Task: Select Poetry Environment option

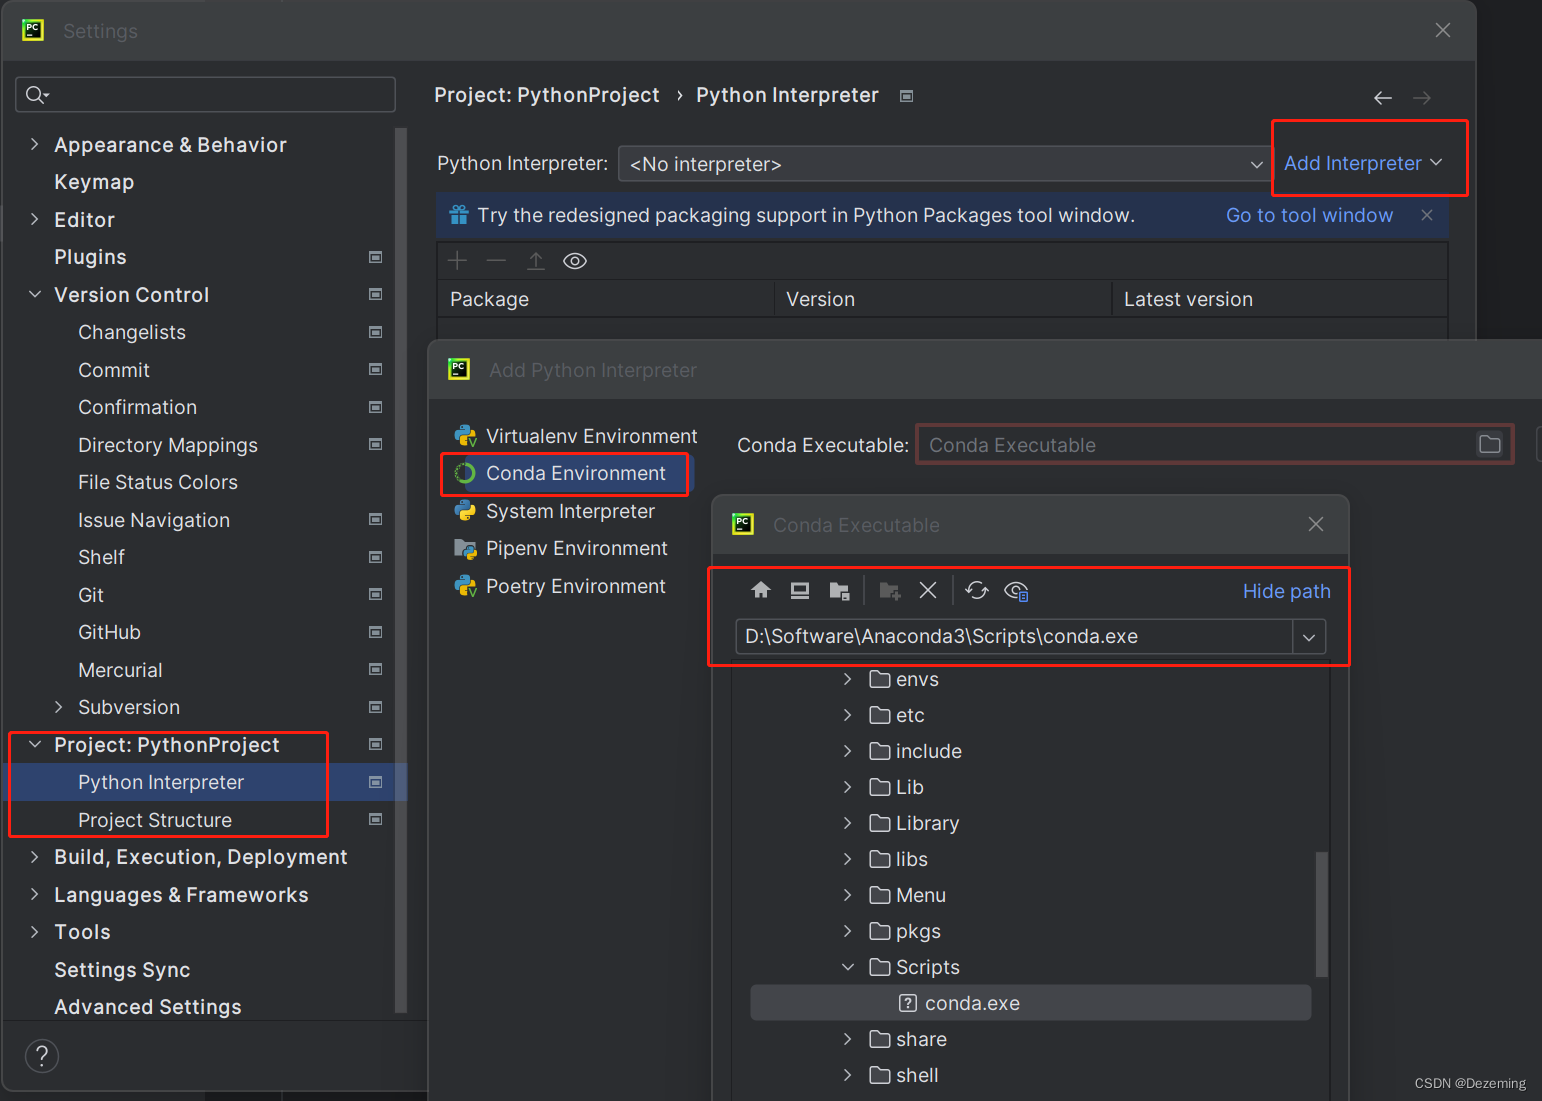Action: coord(560,586)
